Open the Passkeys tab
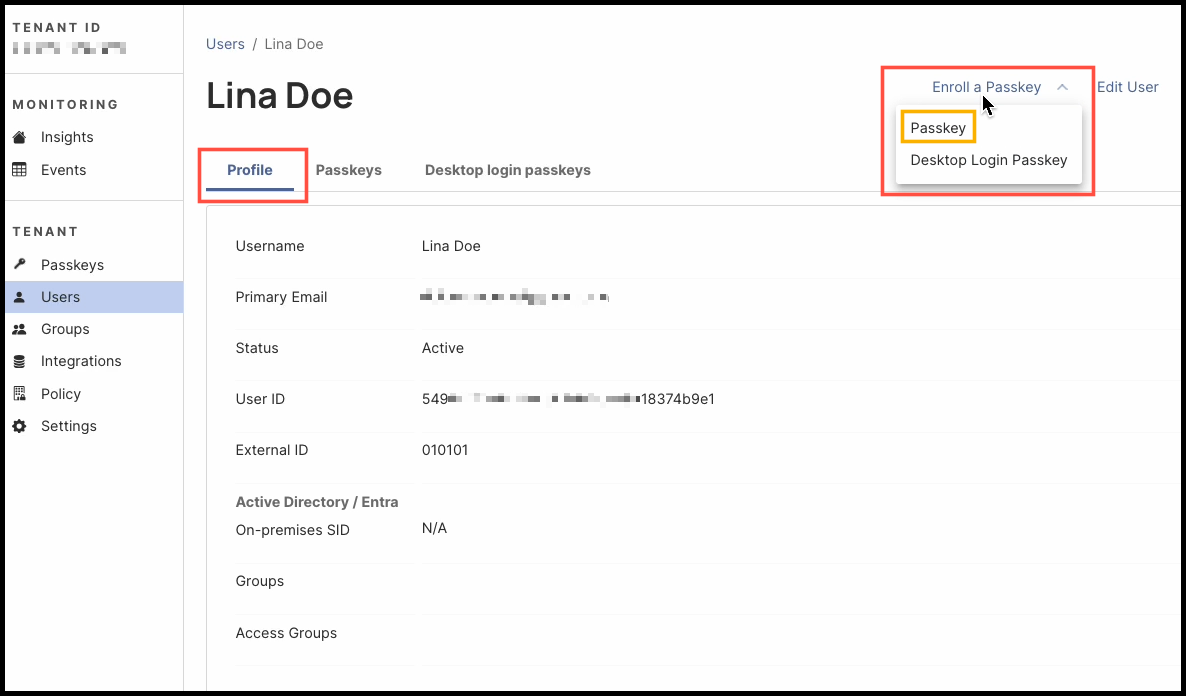1186x696 pixels. (x=349, y=170)
